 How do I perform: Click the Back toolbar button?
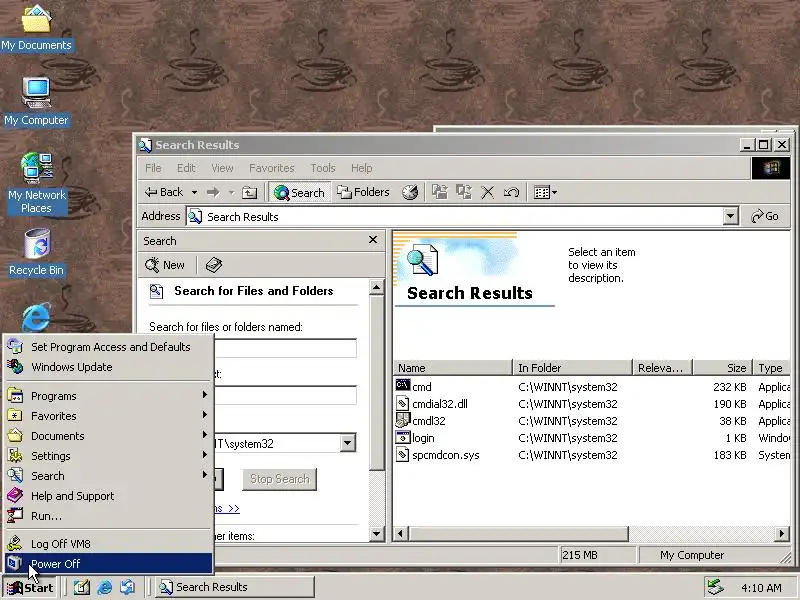[164, 192]
